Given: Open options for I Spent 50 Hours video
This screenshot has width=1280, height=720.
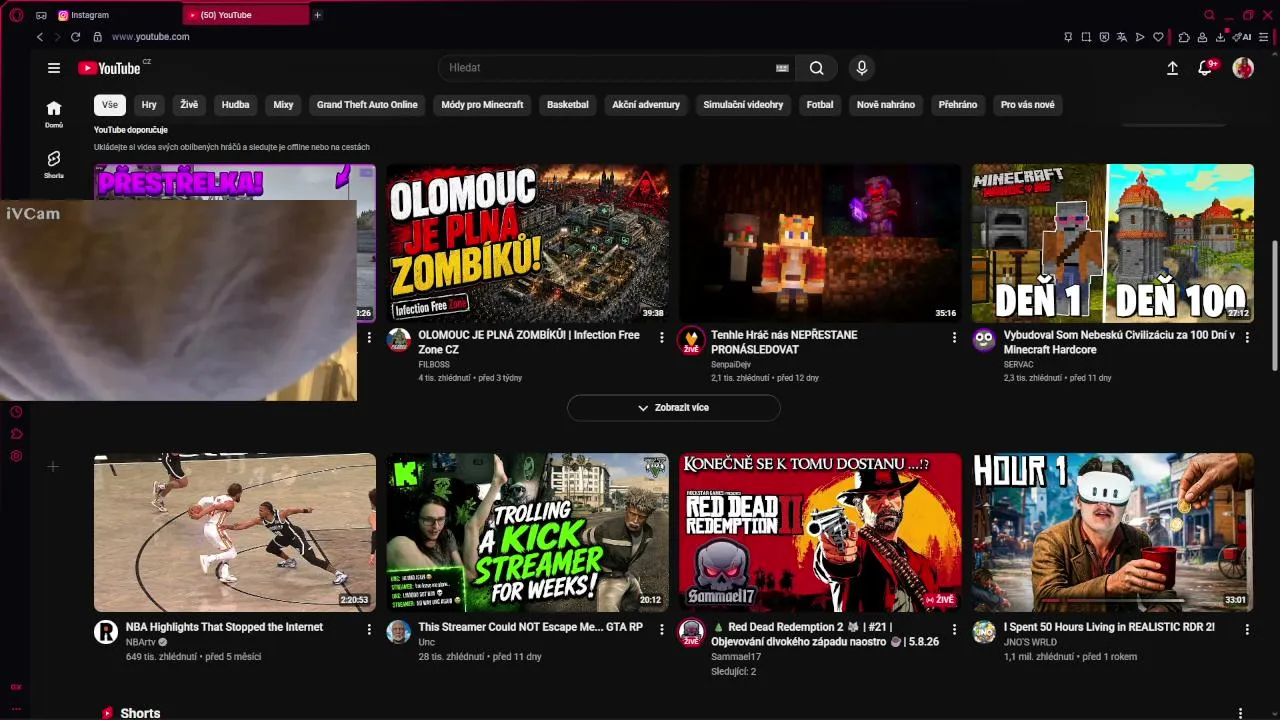Looking at the screenshot, I should click(x=1247, y=630).
